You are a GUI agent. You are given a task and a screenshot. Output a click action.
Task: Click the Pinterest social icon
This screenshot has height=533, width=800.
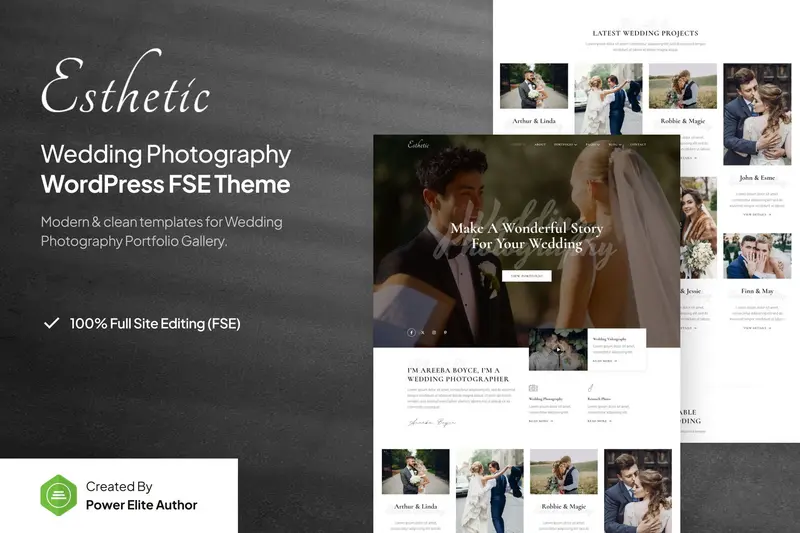pos(446,332)
